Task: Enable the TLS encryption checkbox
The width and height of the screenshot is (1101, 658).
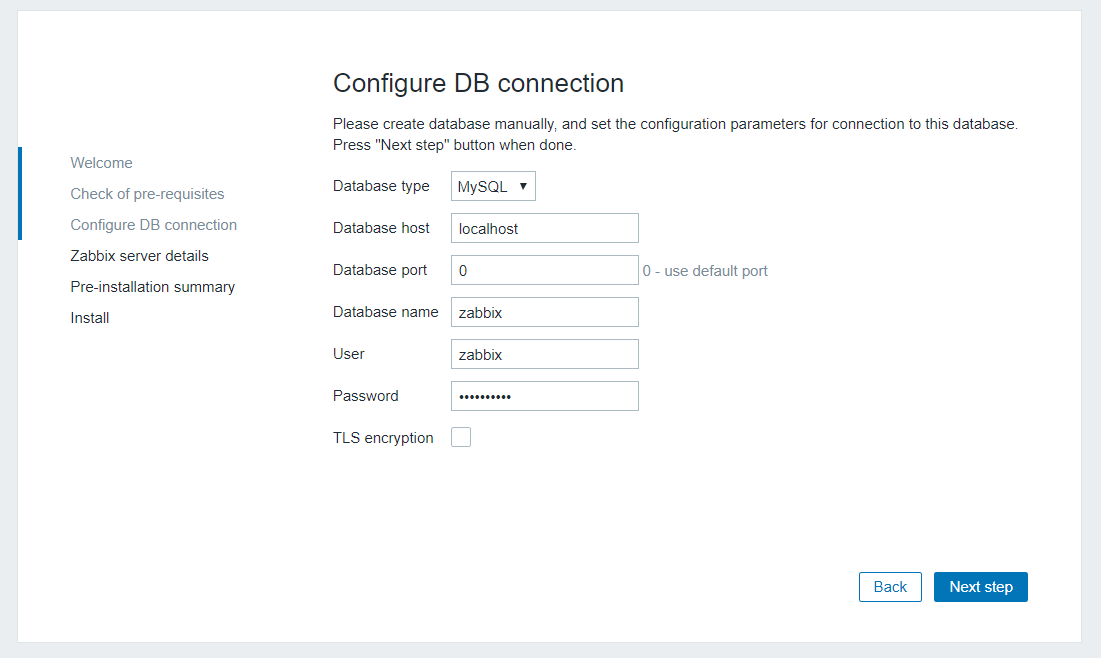Action: 461,437
